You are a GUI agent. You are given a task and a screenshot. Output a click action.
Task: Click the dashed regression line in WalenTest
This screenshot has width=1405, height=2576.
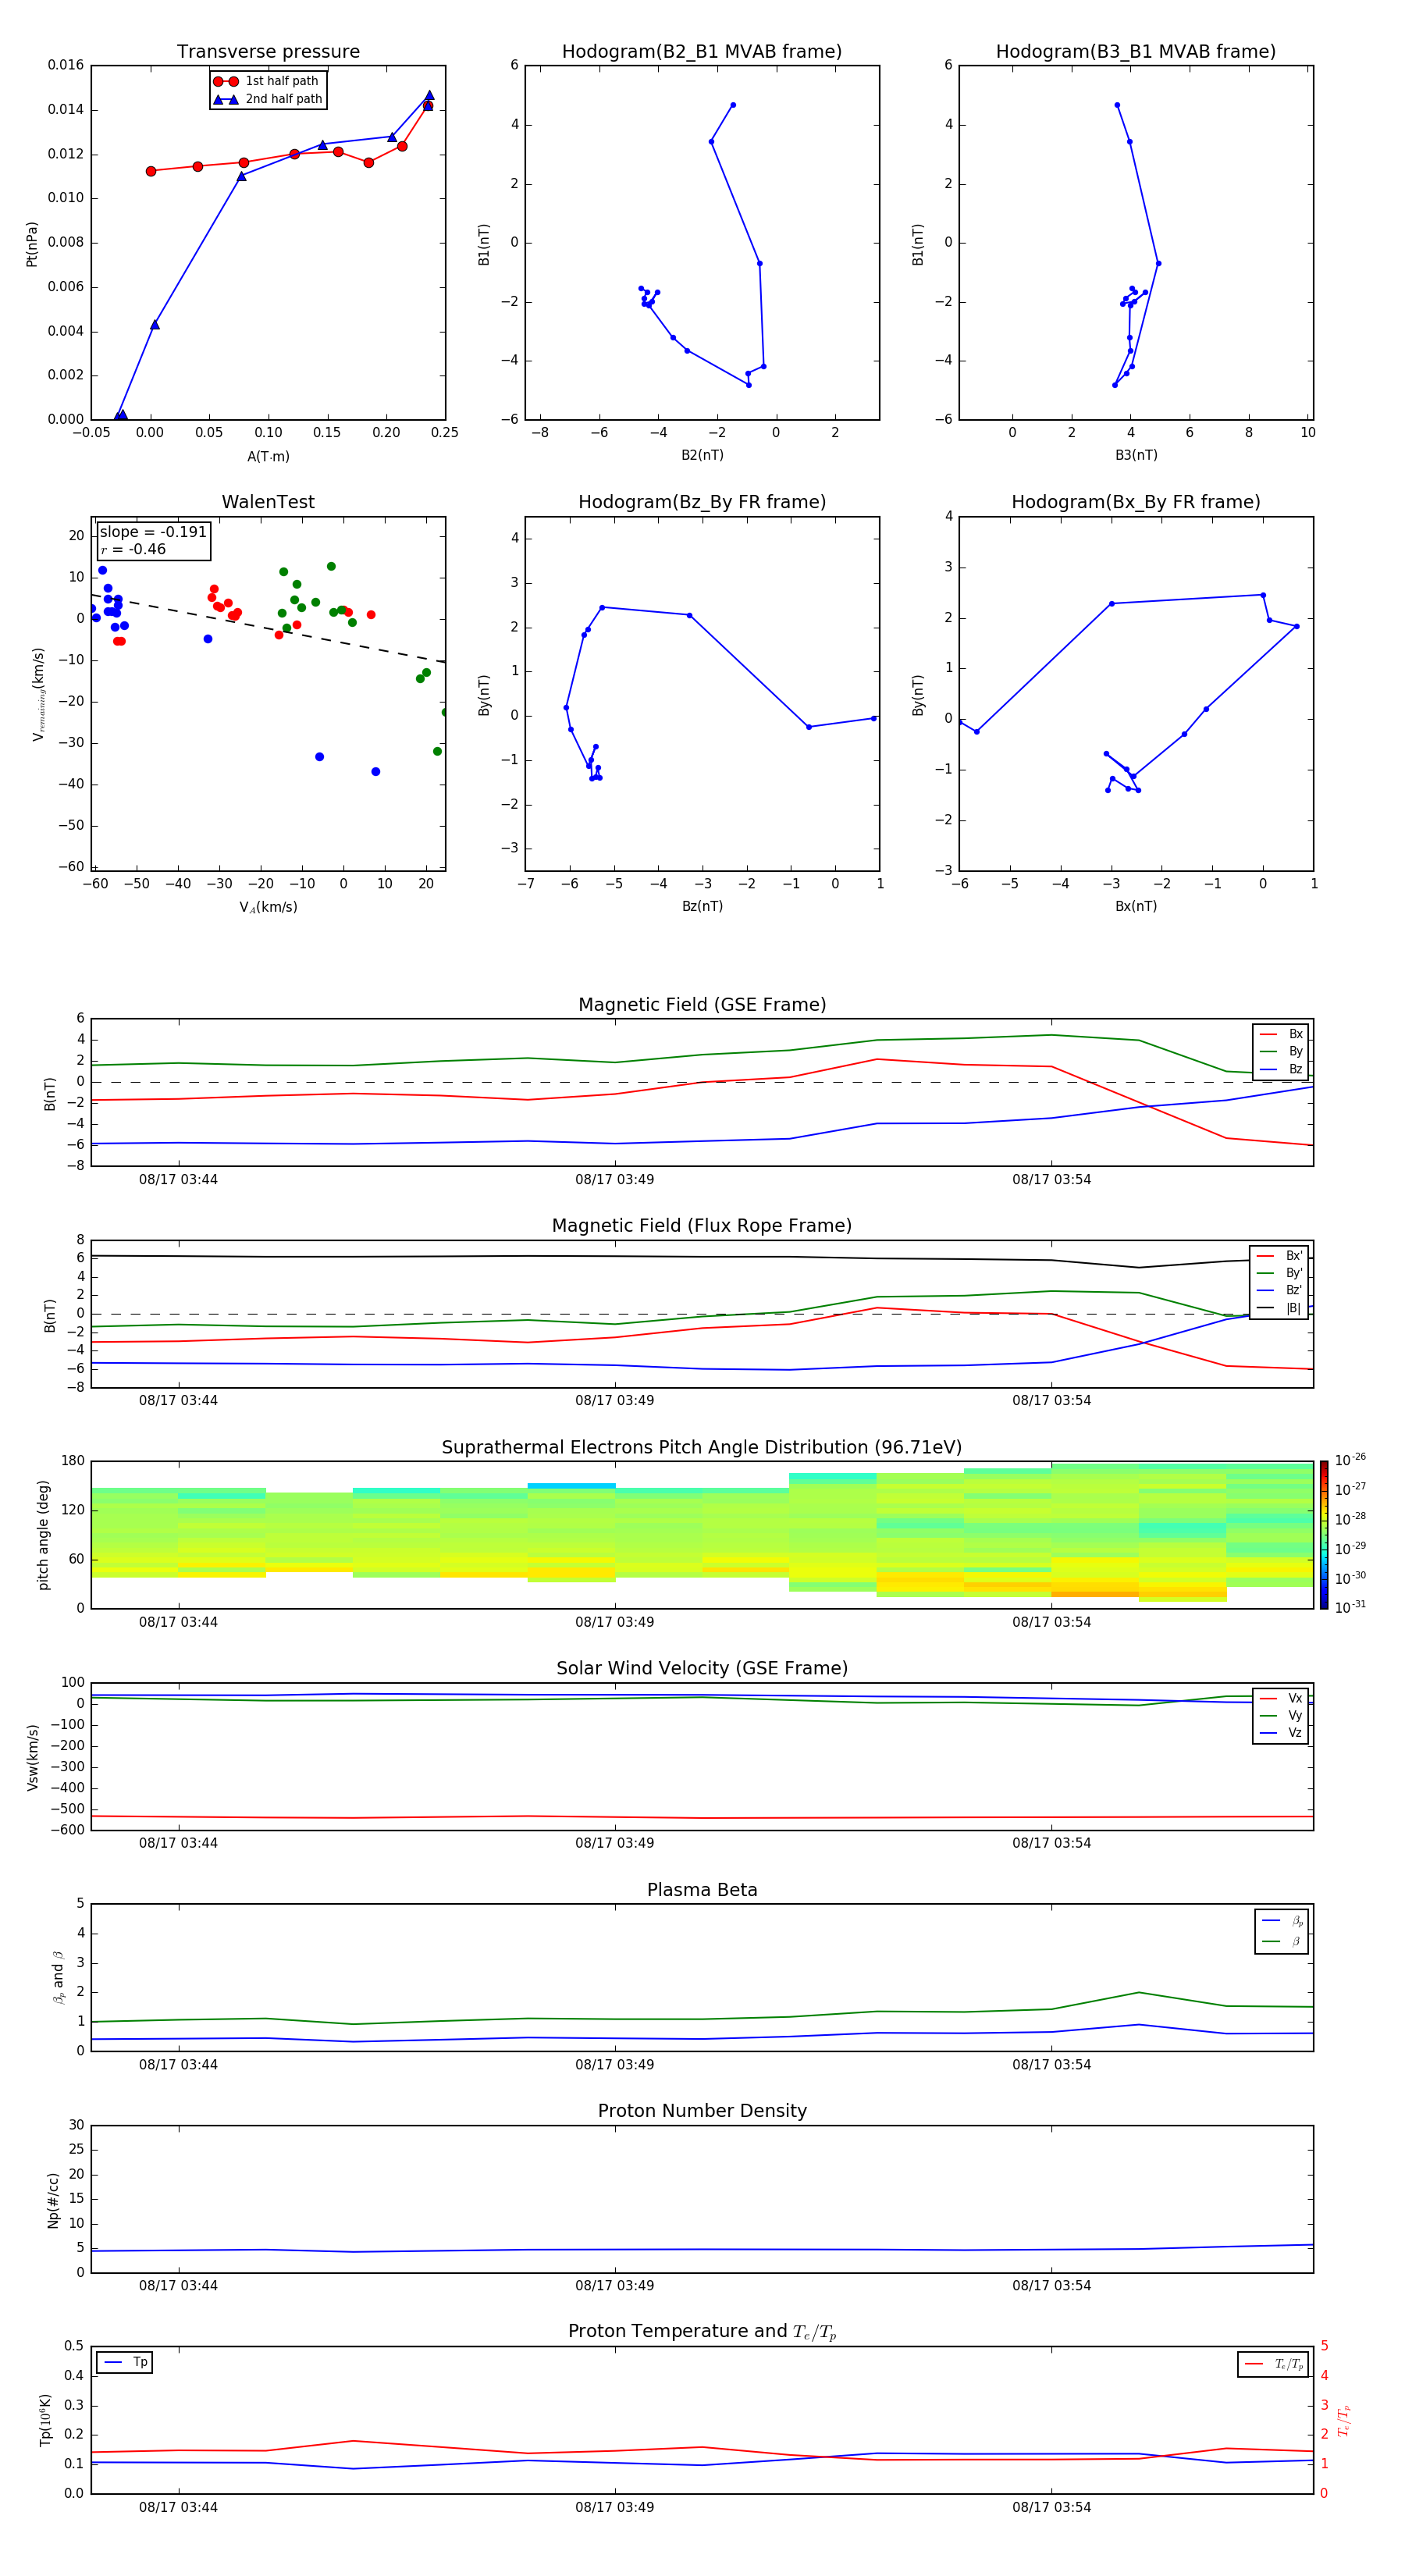point(268,629)
